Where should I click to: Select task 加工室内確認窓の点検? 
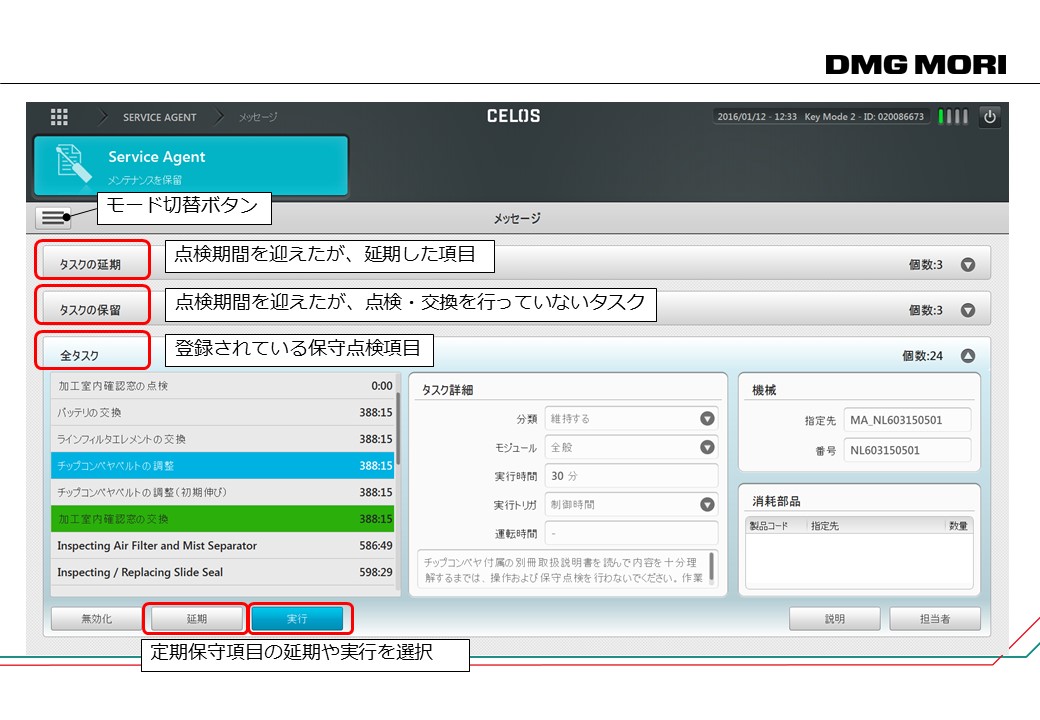pos(222,386)
